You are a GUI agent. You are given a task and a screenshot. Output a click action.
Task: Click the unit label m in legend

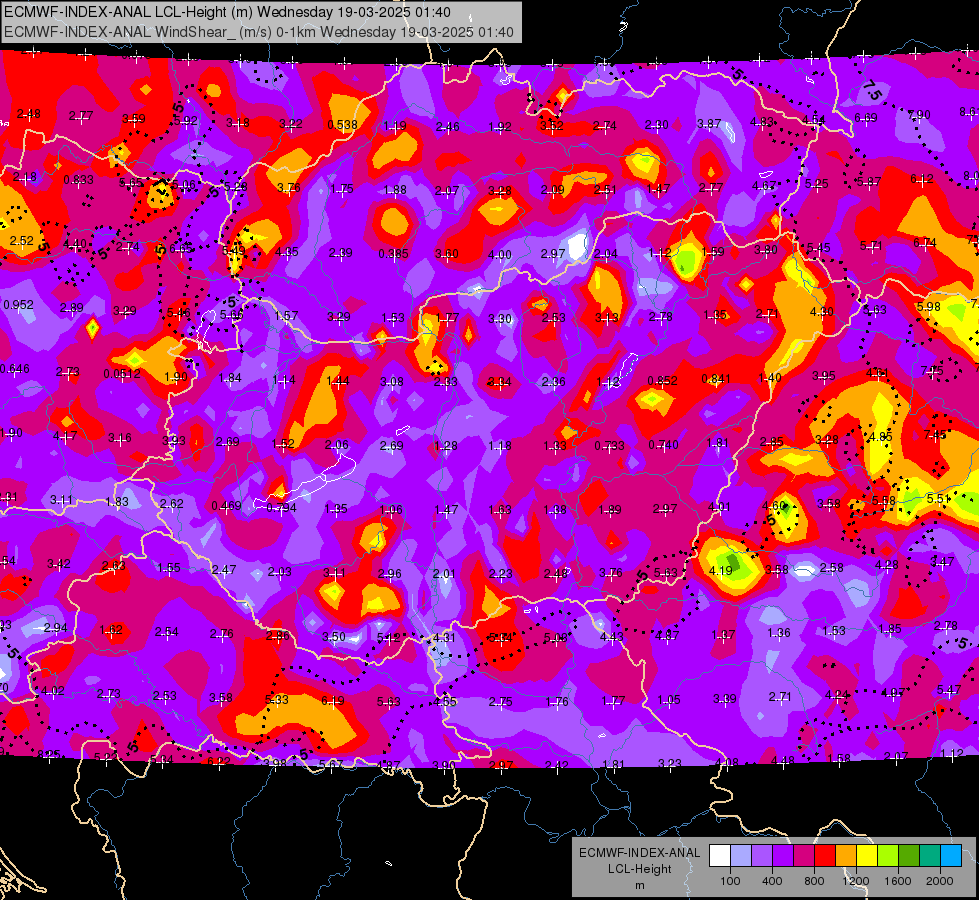point(639,886)
